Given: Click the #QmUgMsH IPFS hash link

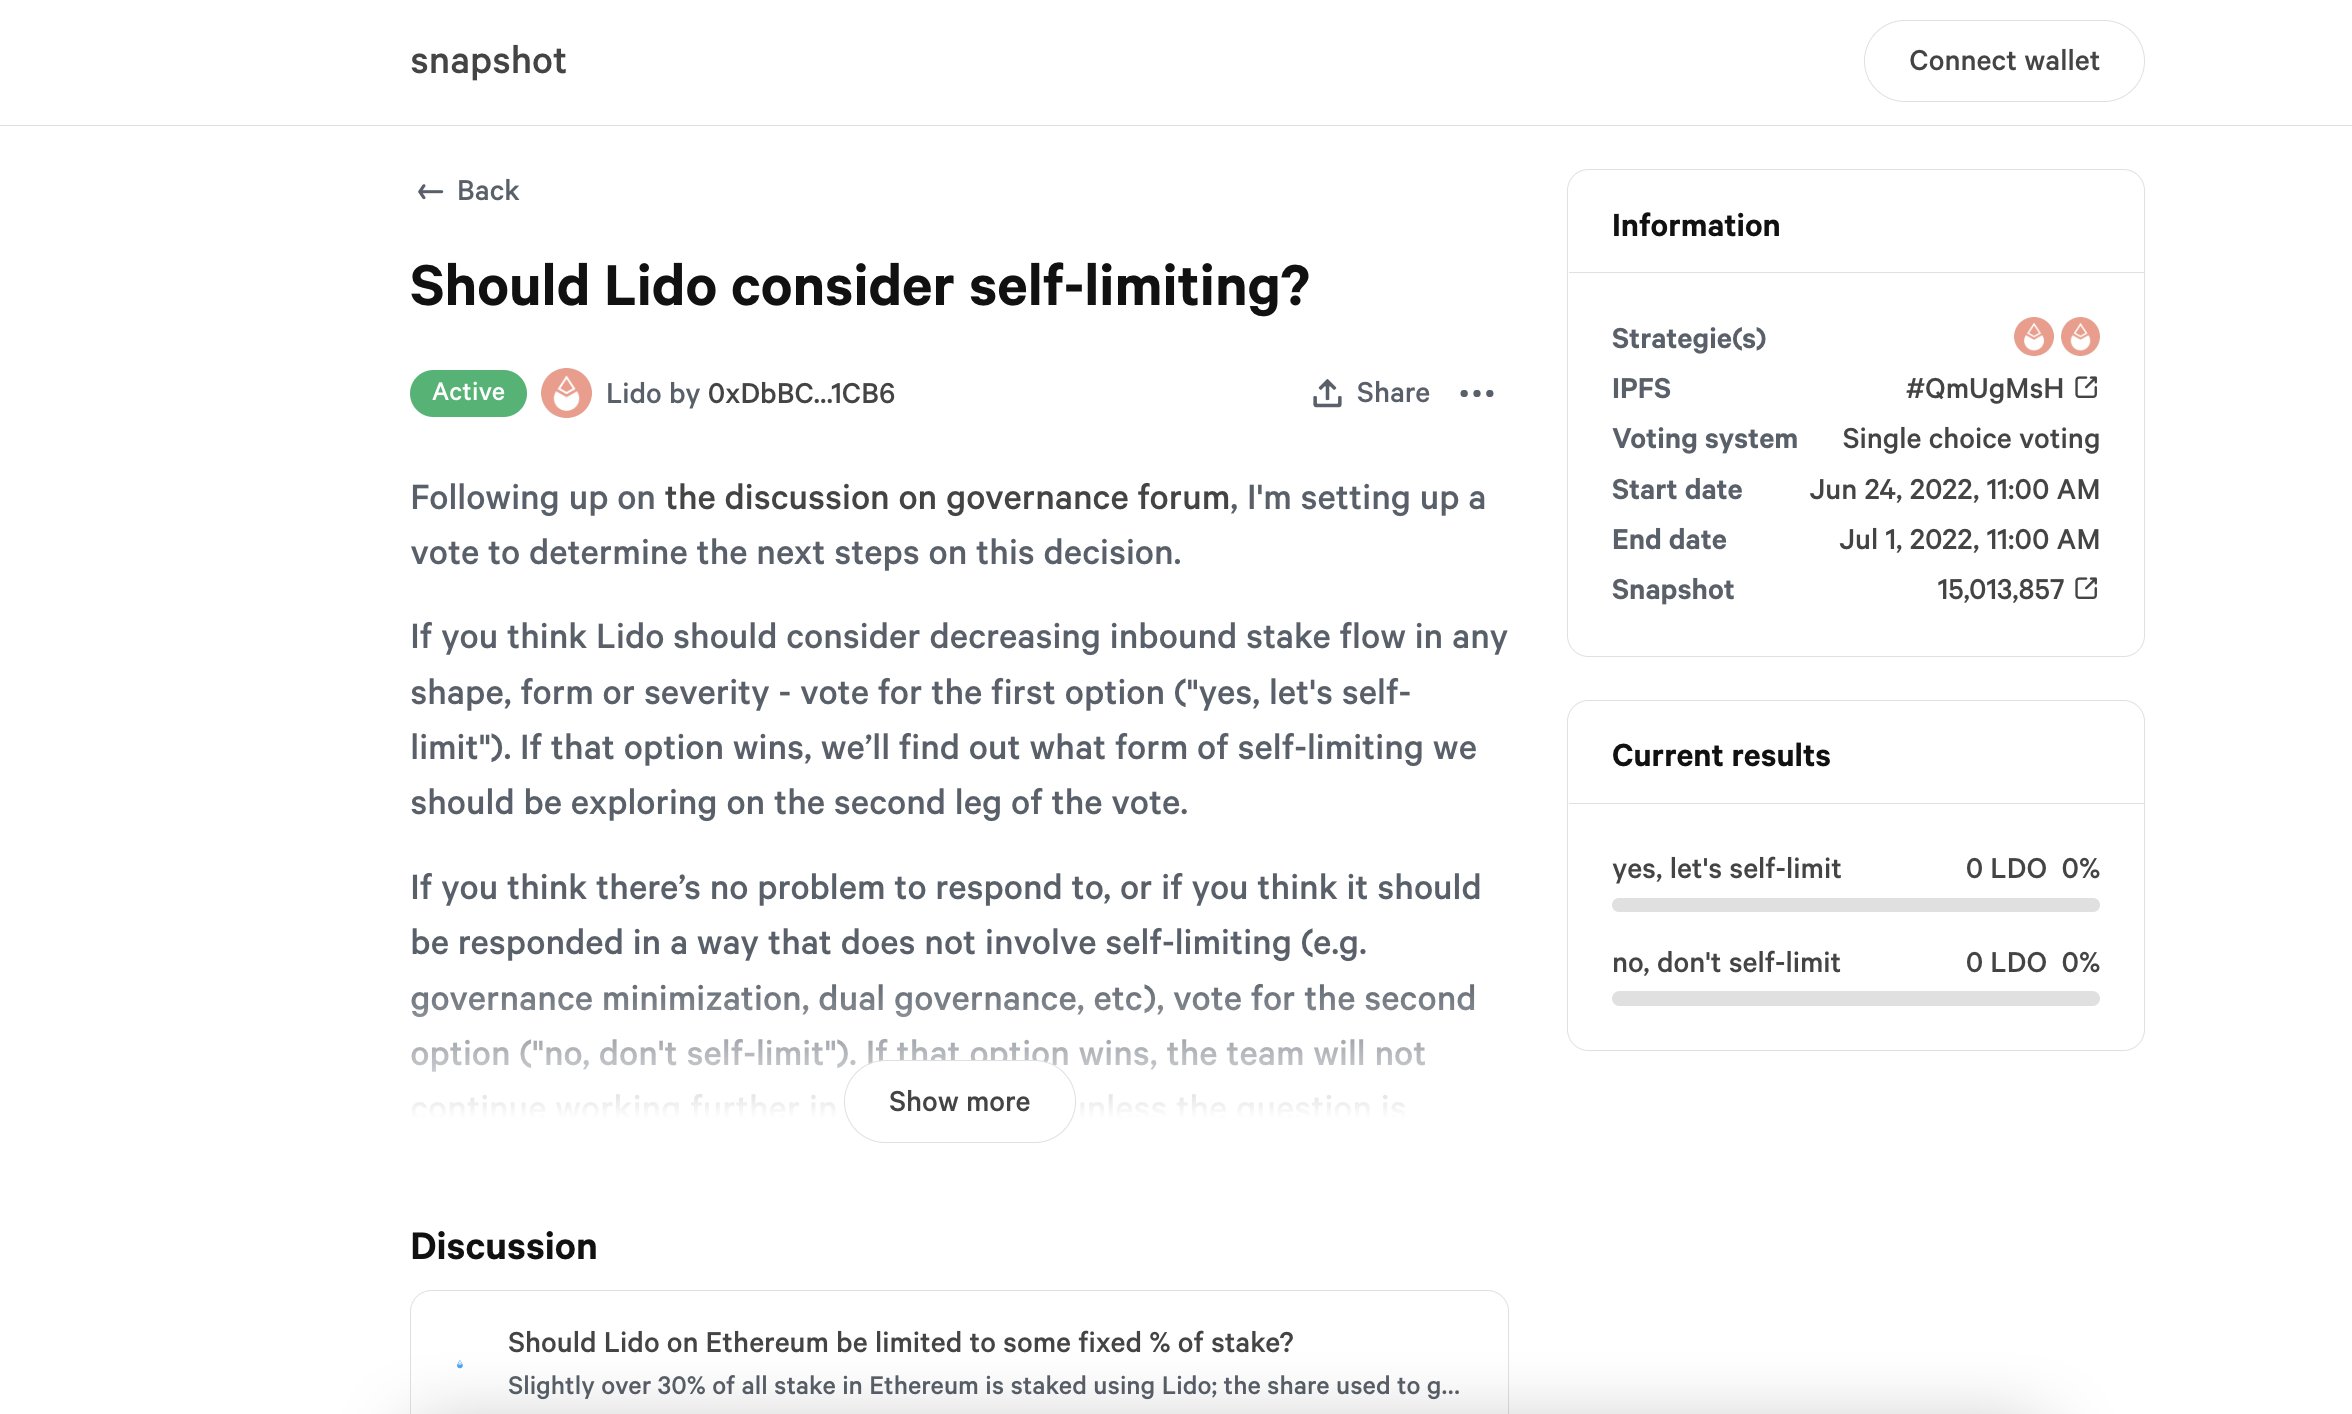Looking at the screenshot, I should [x=1984, y=388].
